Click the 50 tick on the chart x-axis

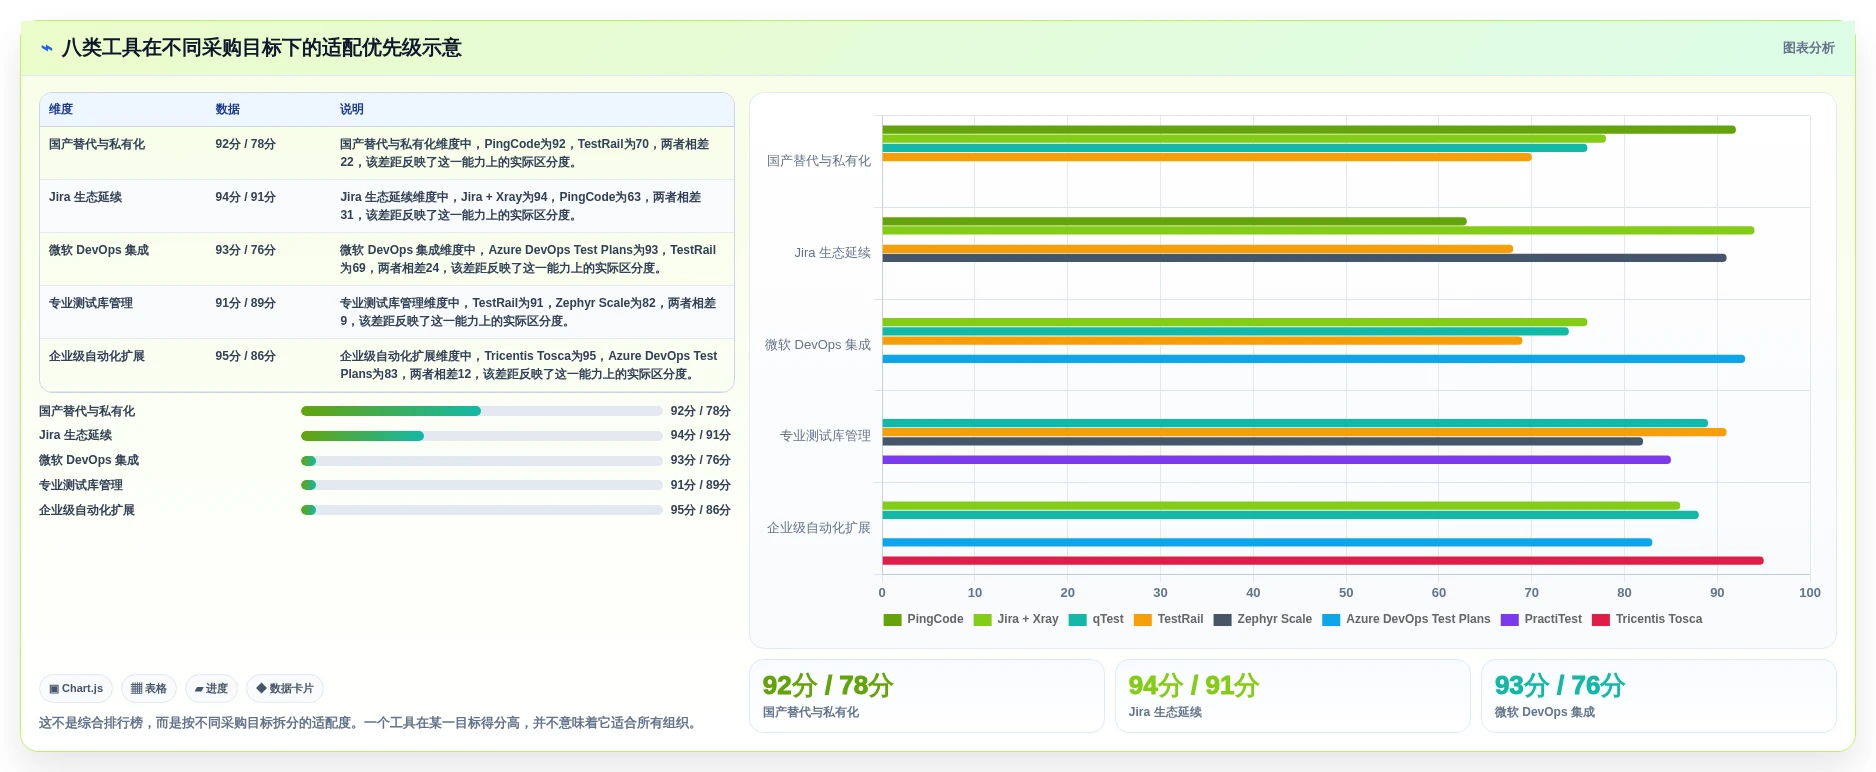[1346, 593]
